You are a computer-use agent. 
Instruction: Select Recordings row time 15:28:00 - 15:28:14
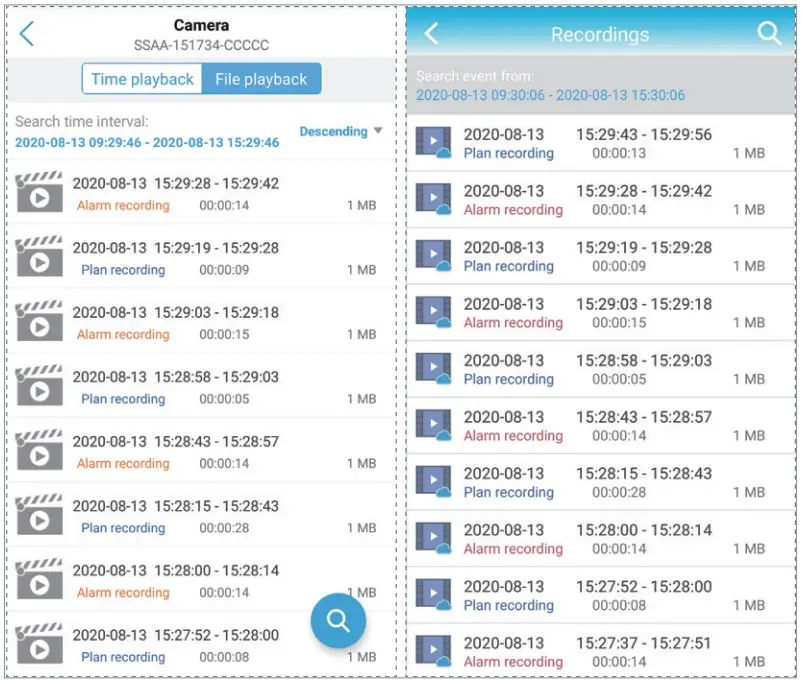tap(644, 530)
